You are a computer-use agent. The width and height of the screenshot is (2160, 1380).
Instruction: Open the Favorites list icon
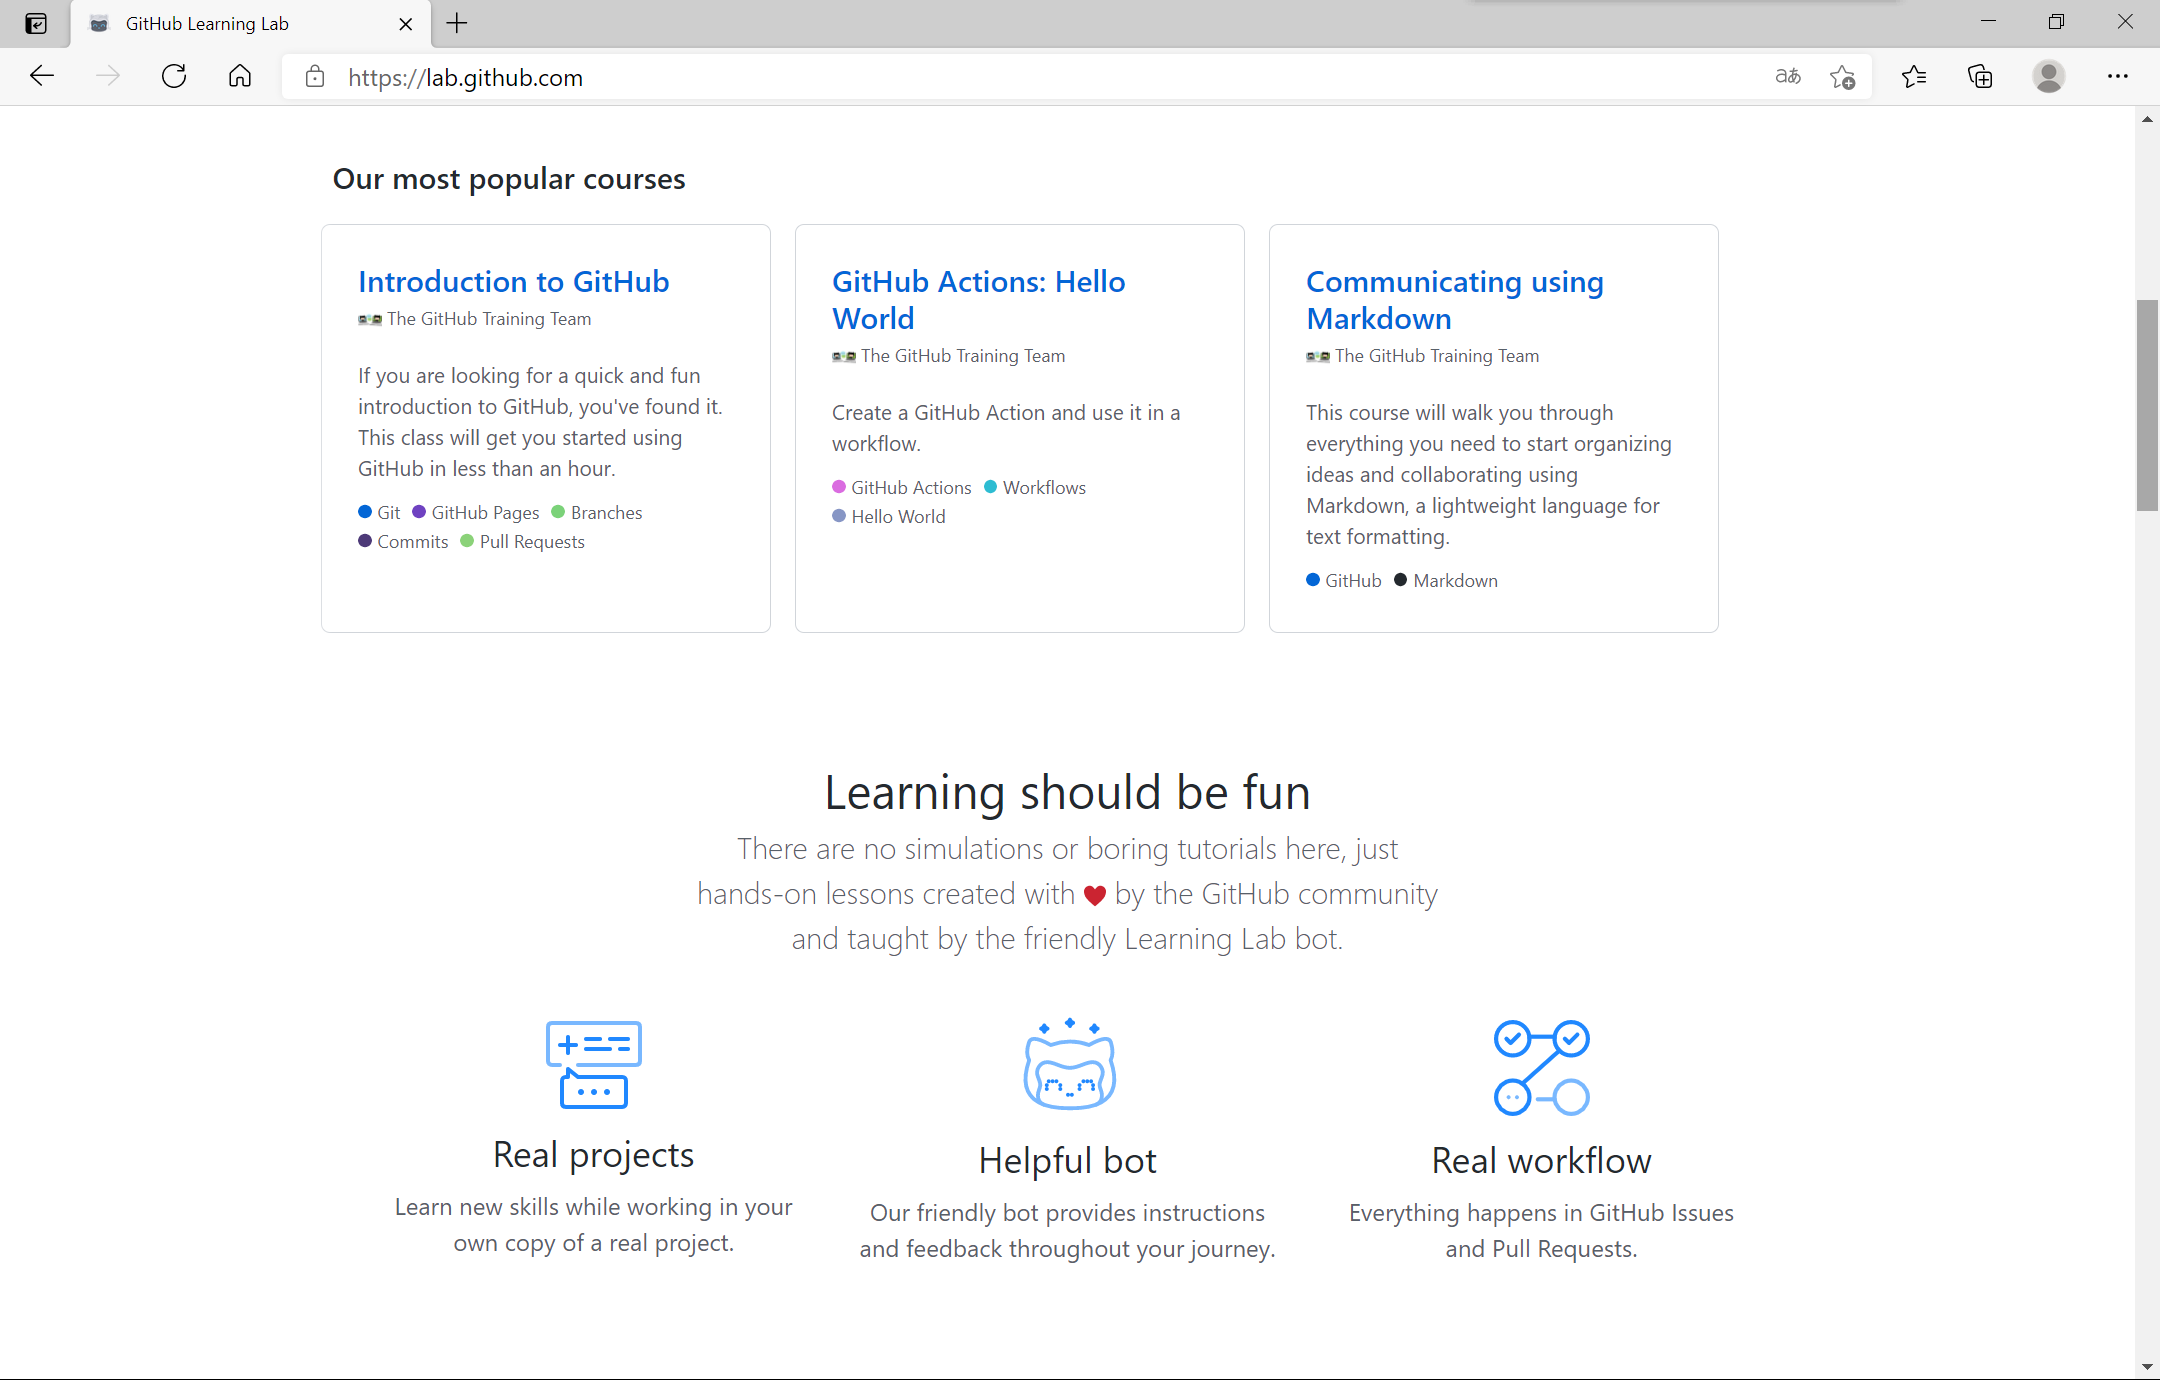(x=1914, y=76)
